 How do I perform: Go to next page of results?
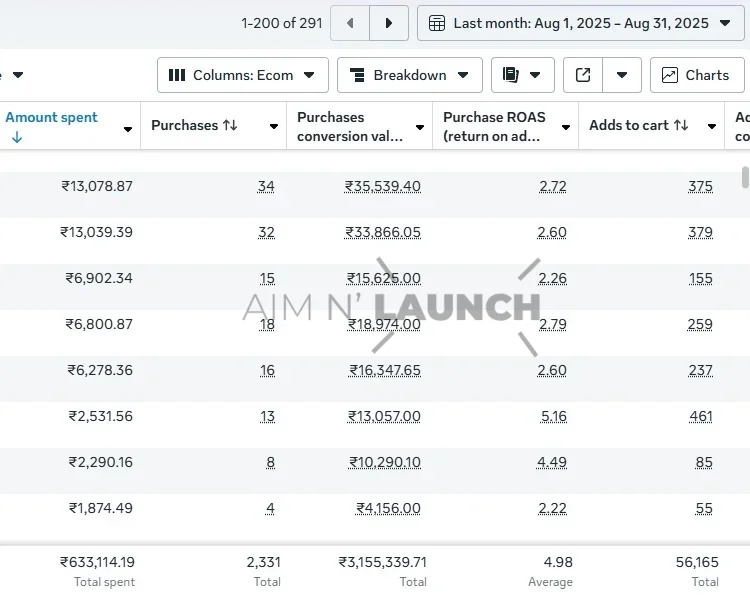point(389,23)
